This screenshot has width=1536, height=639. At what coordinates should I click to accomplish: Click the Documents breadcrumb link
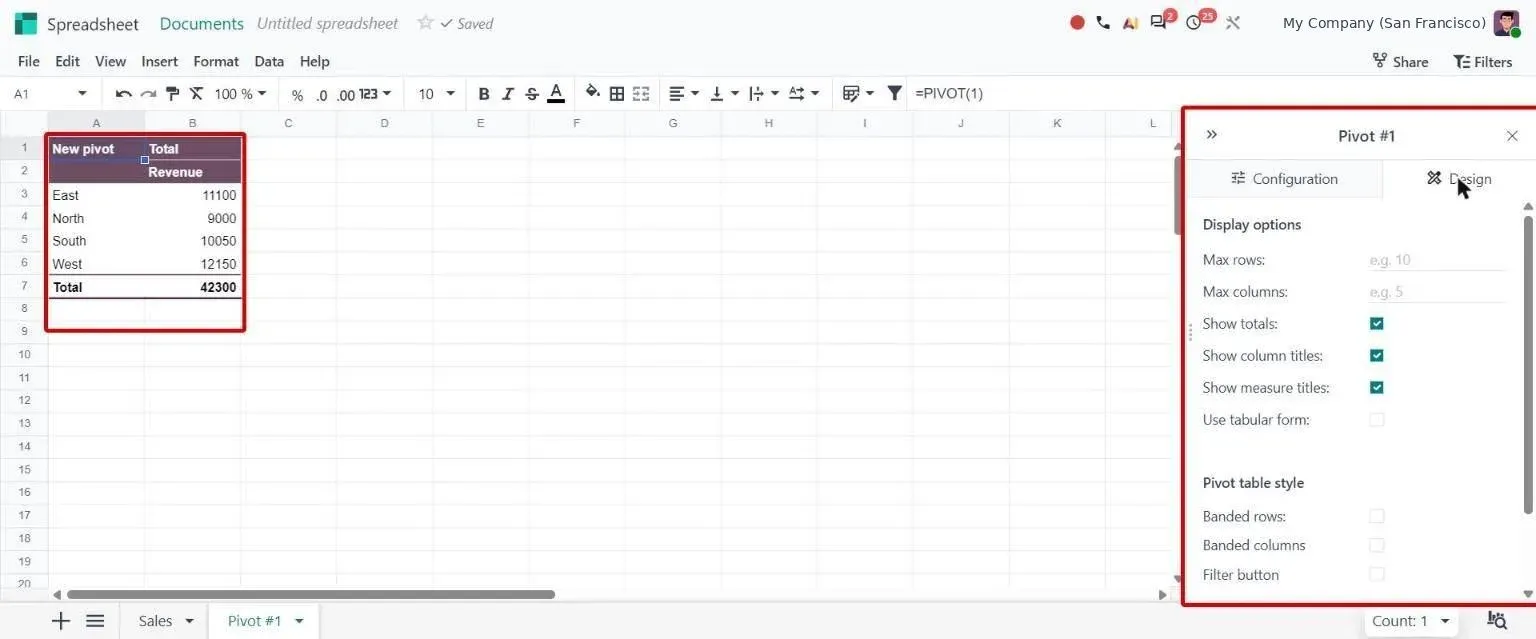[x=201, y=23]
